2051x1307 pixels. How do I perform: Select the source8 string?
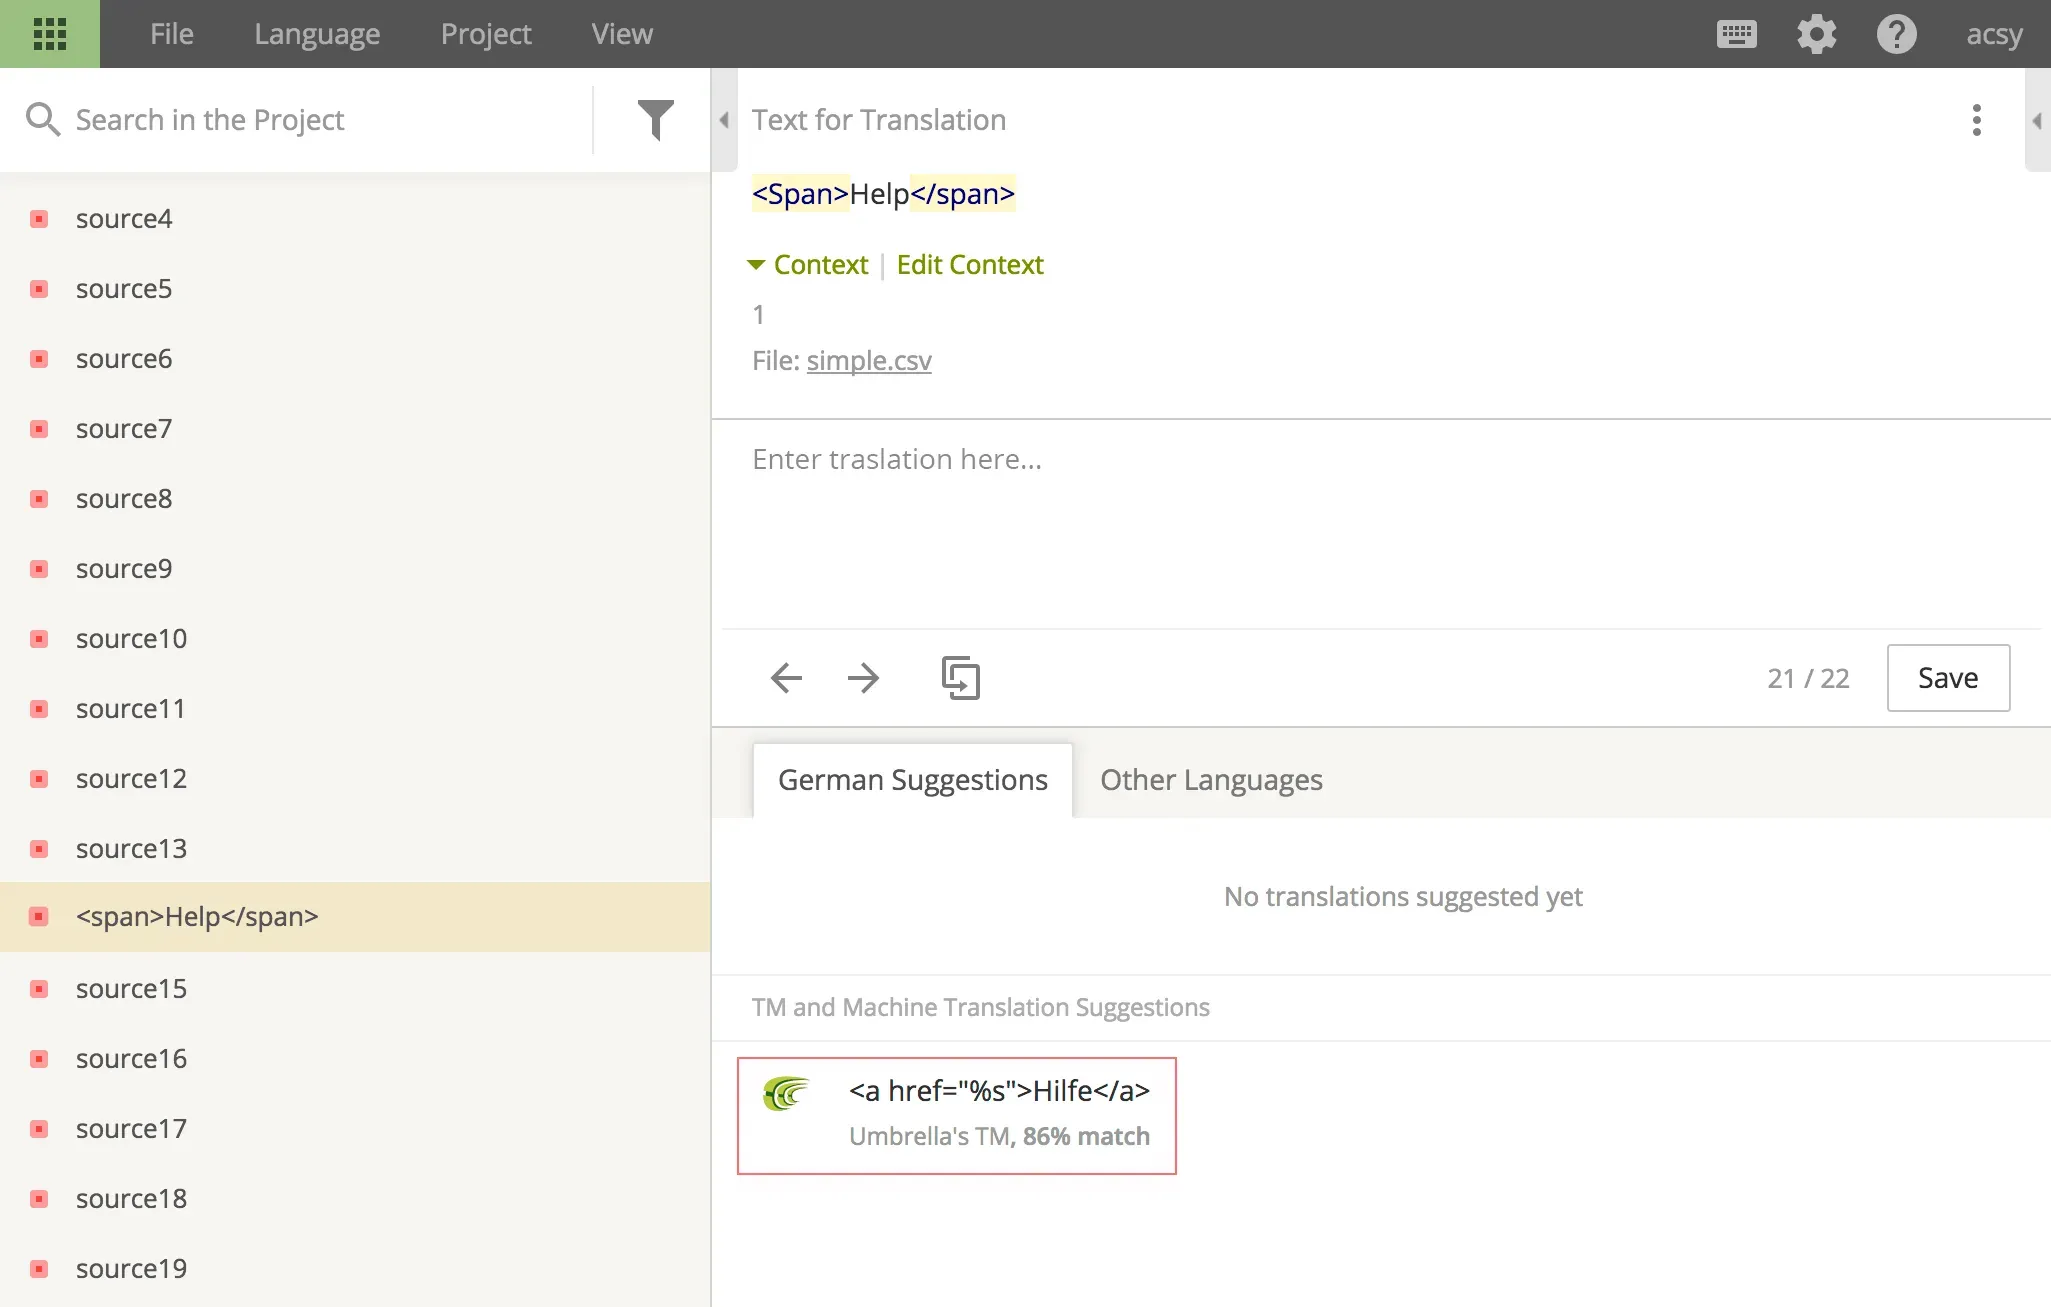coord(355,498)
